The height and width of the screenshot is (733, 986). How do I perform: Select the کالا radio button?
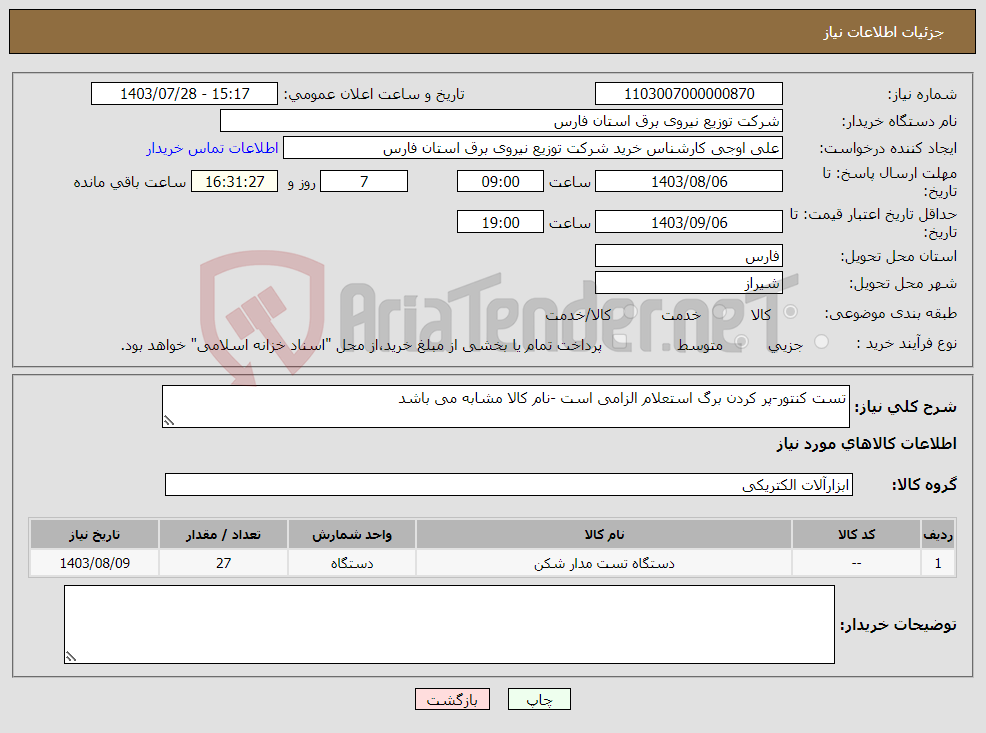pyautogui.click(x=790, y=312)
